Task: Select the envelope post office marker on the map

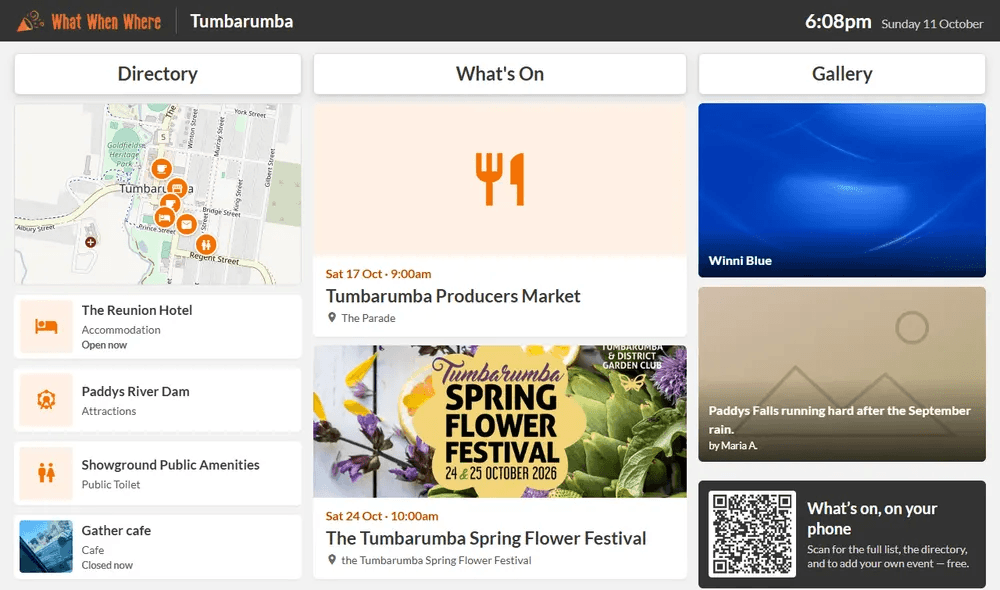Action: 186,224
